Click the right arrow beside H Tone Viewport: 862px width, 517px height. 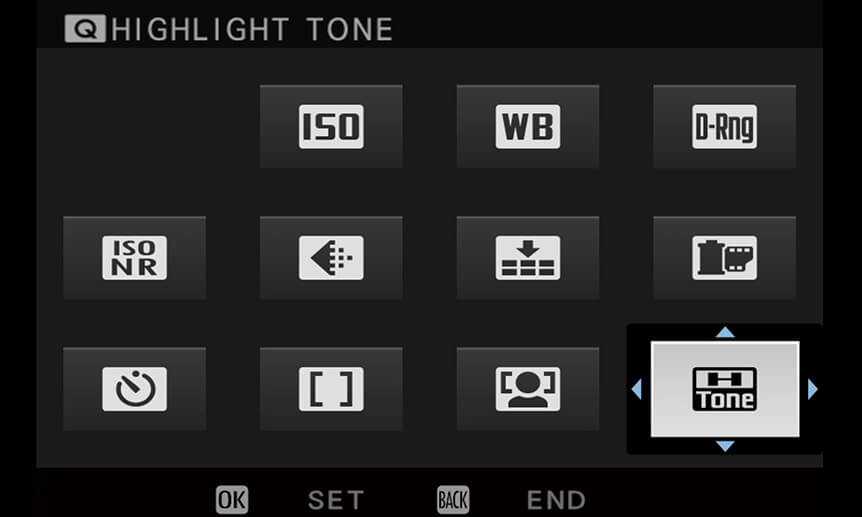click(813, 389)
